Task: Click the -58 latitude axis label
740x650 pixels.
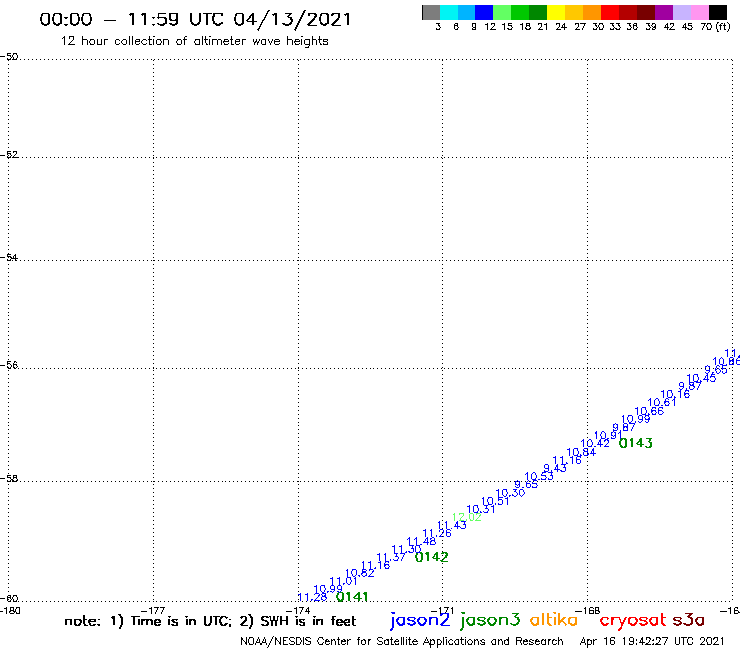Action: coord(9,479)
